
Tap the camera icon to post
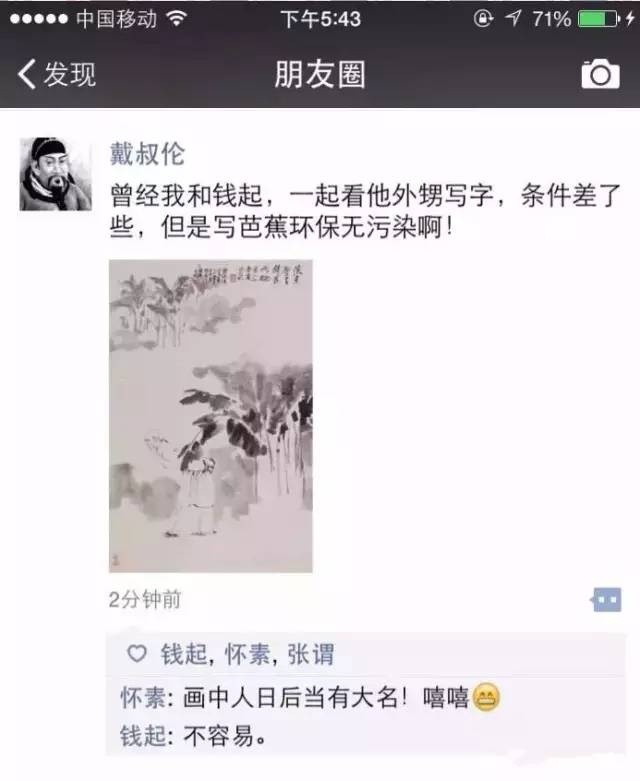[x=600, y=74]
